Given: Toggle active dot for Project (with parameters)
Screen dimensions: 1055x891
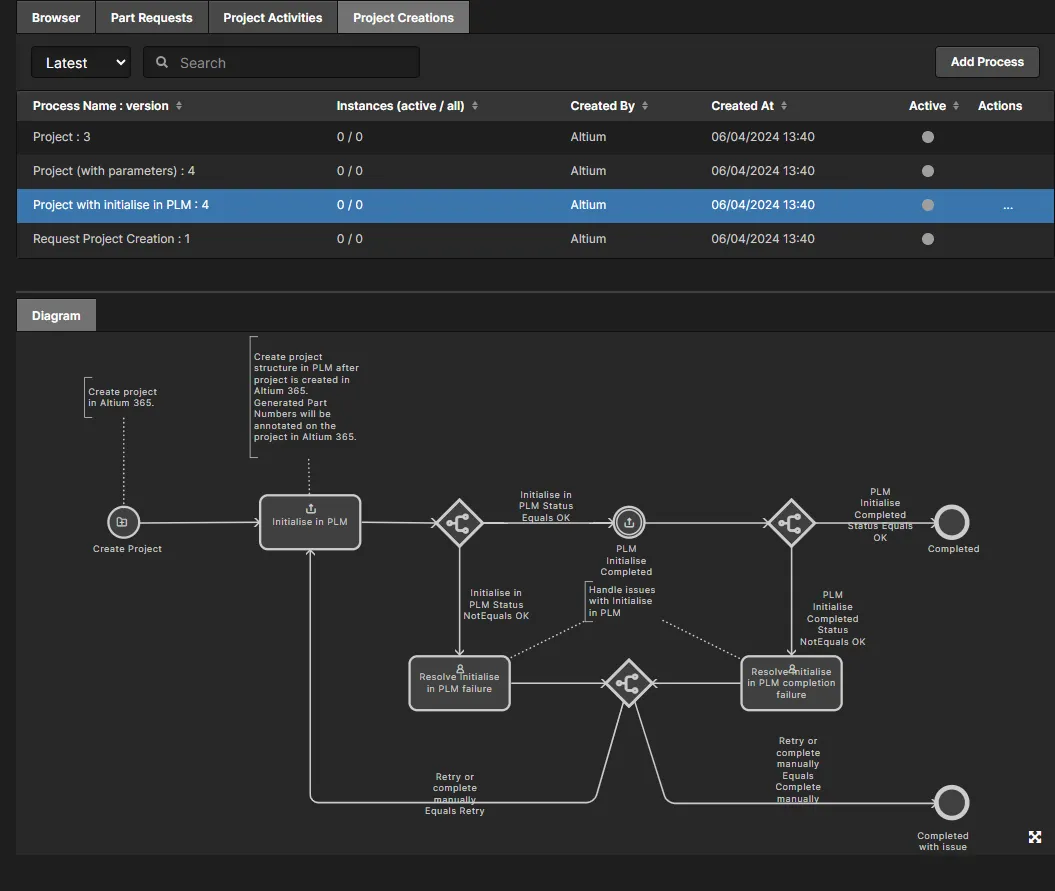Looking at the screenshot, I should [928, 171].
